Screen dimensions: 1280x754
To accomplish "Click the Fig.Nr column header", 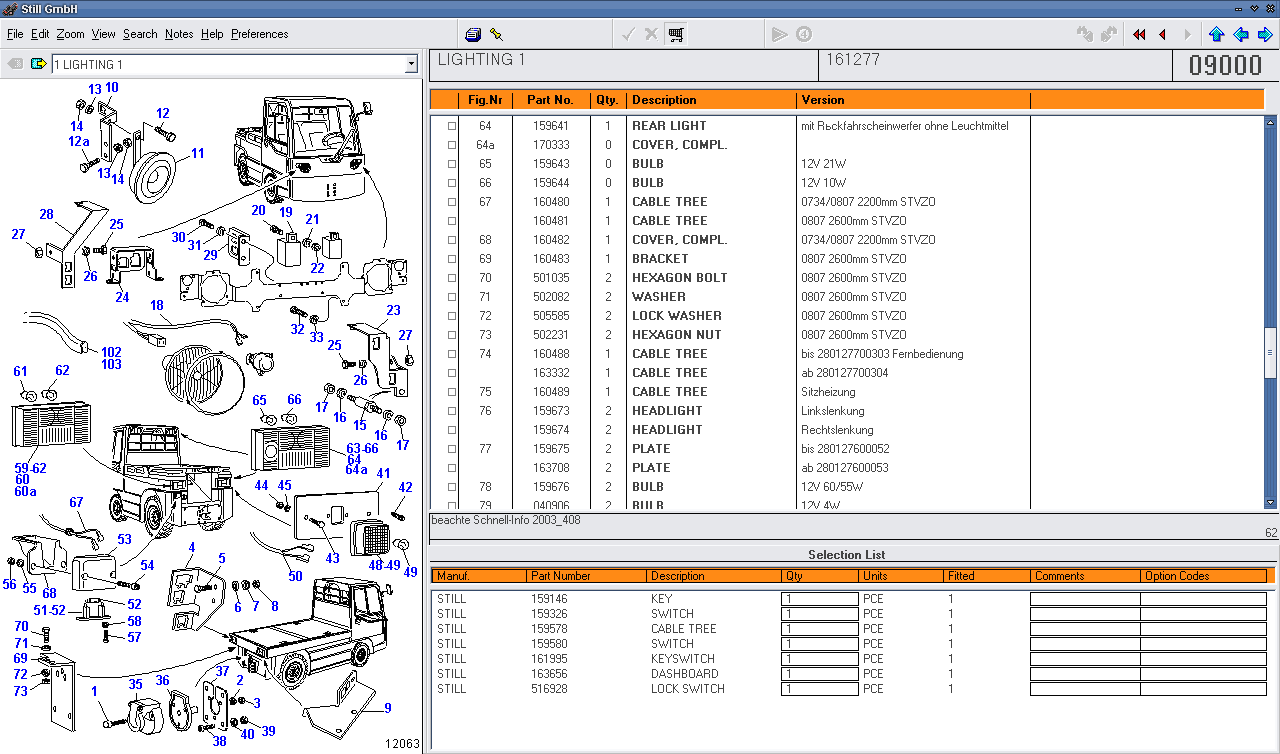I will point(485,100).
